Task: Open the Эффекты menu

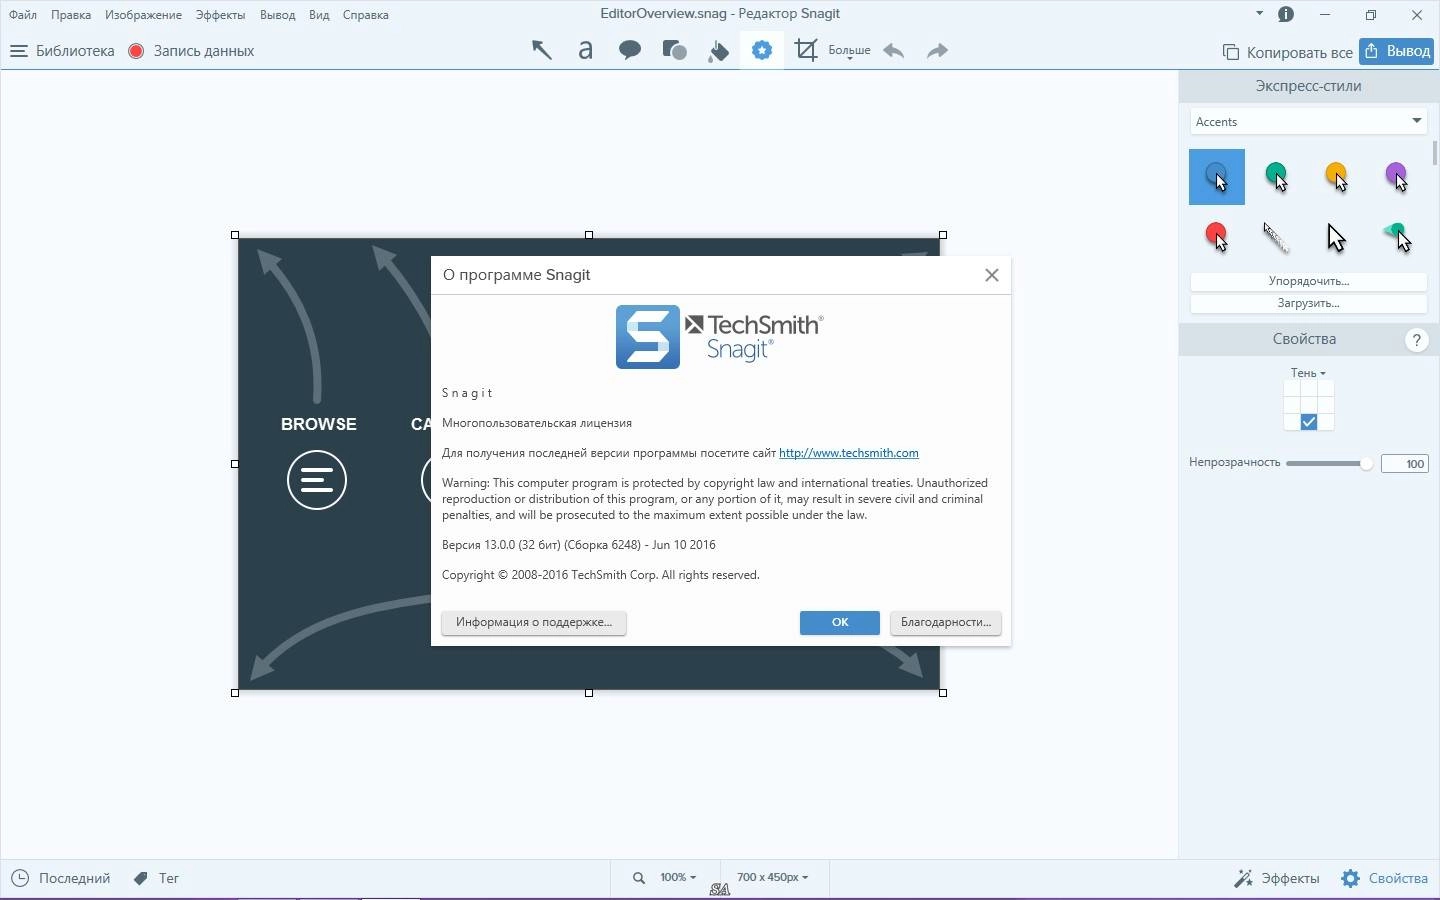Action: point(220,15)
